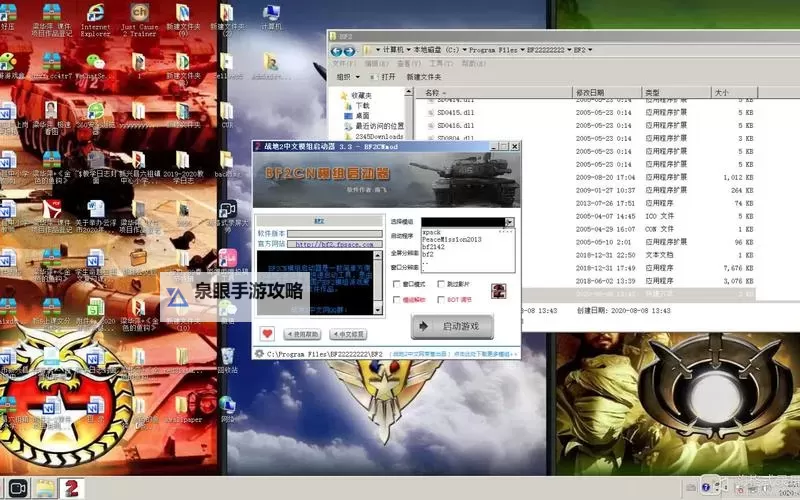Click the BF2 emblem icon beside the launcher checkboxes
Image resolution: width=800 pixels, height=500 pixels.
[498, 291]
